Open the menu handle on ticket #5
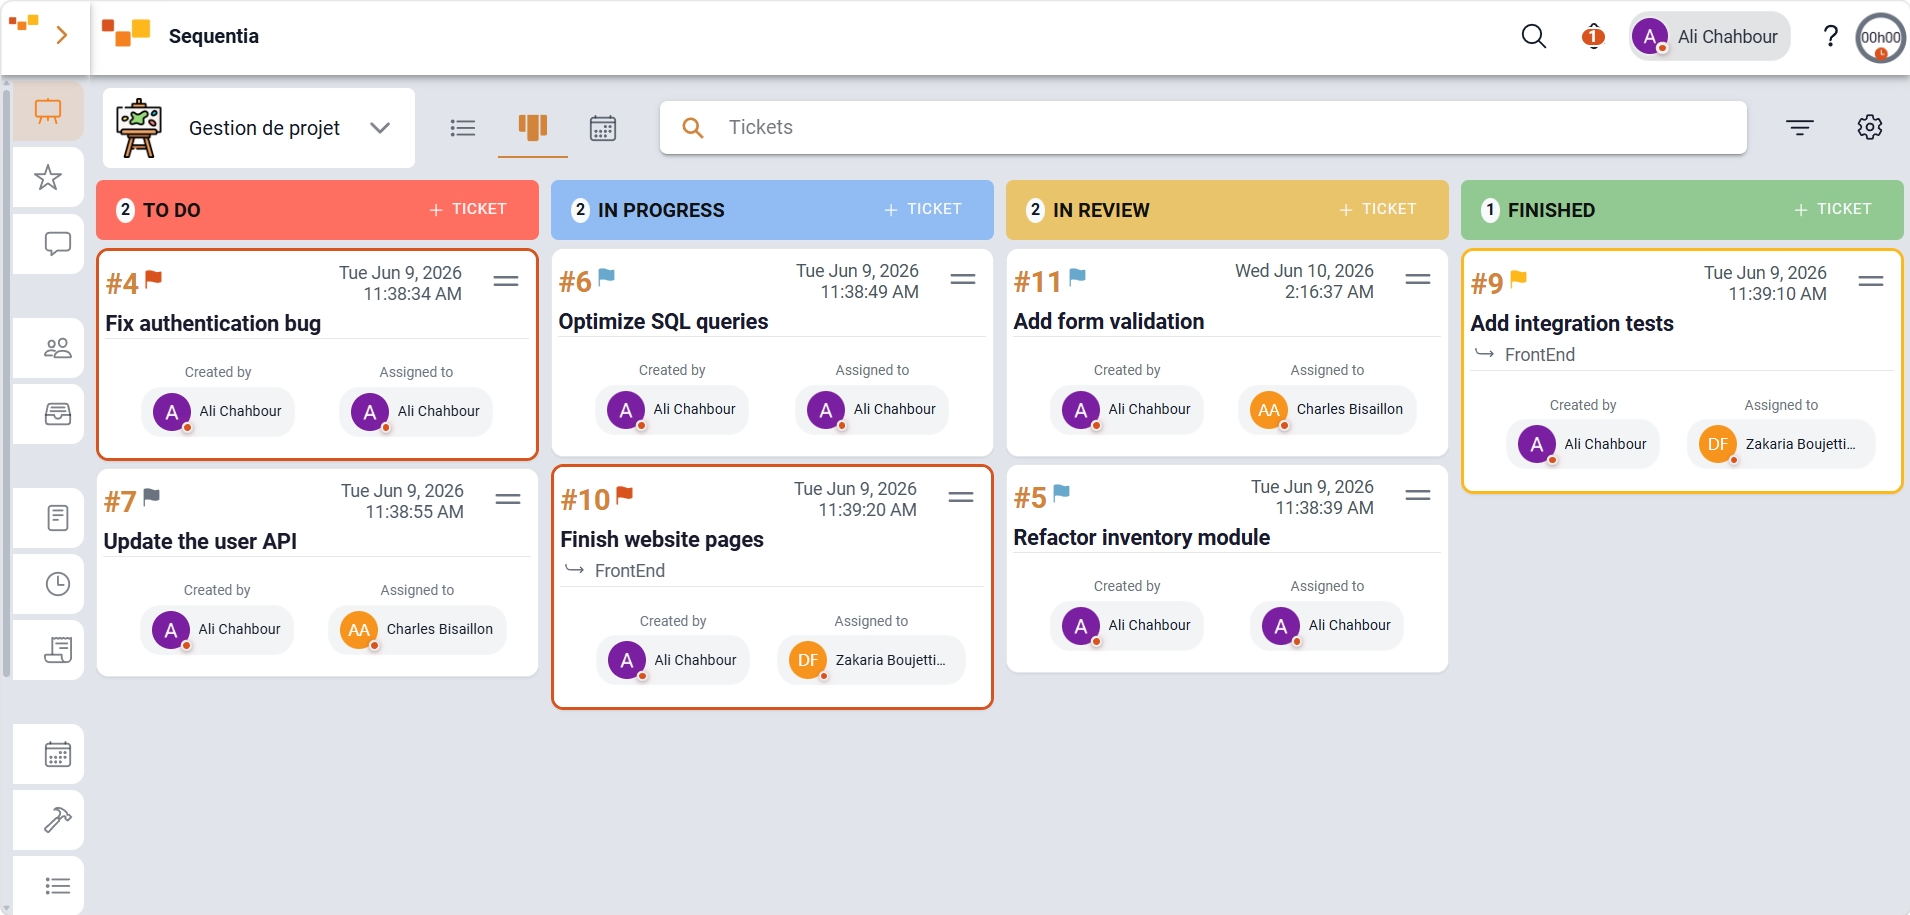Screen dimensions: 1910x915 tap(1418, 495)
